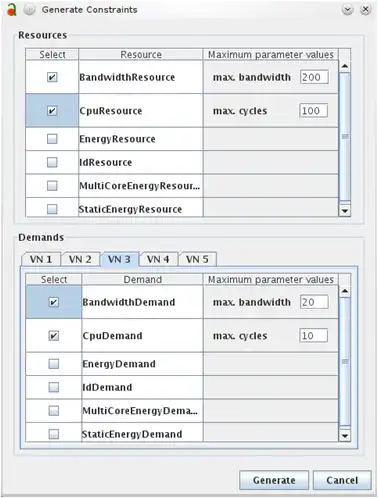Switch to the VN 1 tab

pyautogui.click(x=41, y=259)
